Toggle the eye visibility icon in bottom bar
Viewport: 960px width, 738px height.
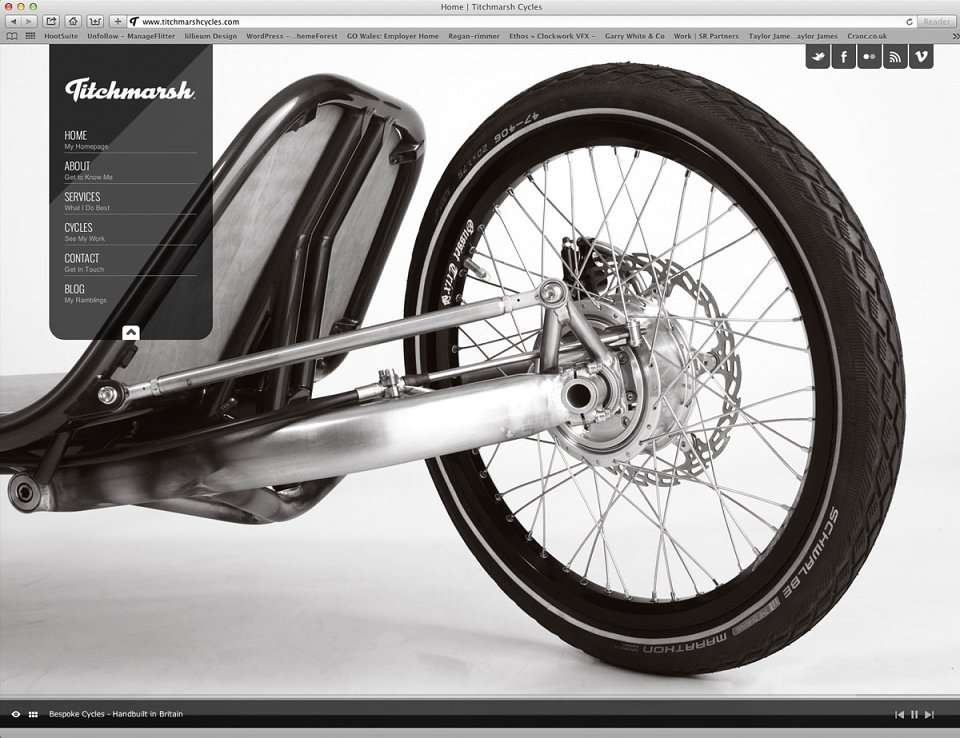point(16,714)
